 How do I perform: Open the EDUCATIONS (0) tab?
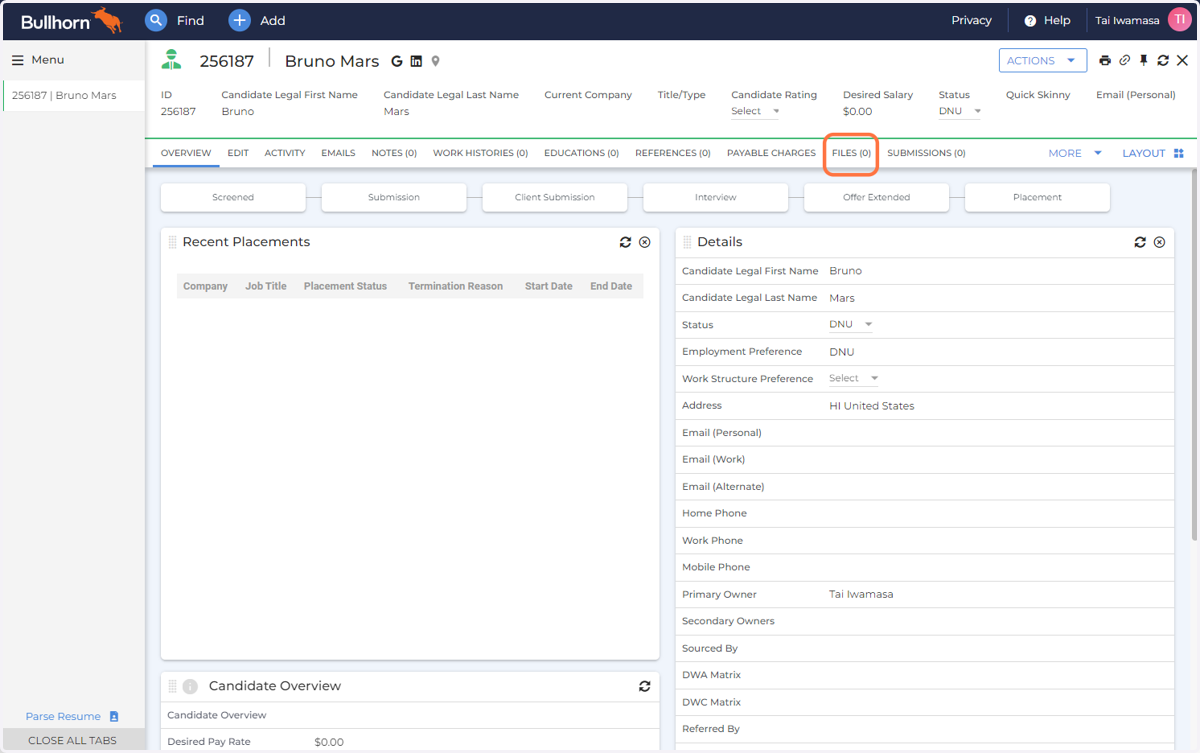tap(581, 153)
